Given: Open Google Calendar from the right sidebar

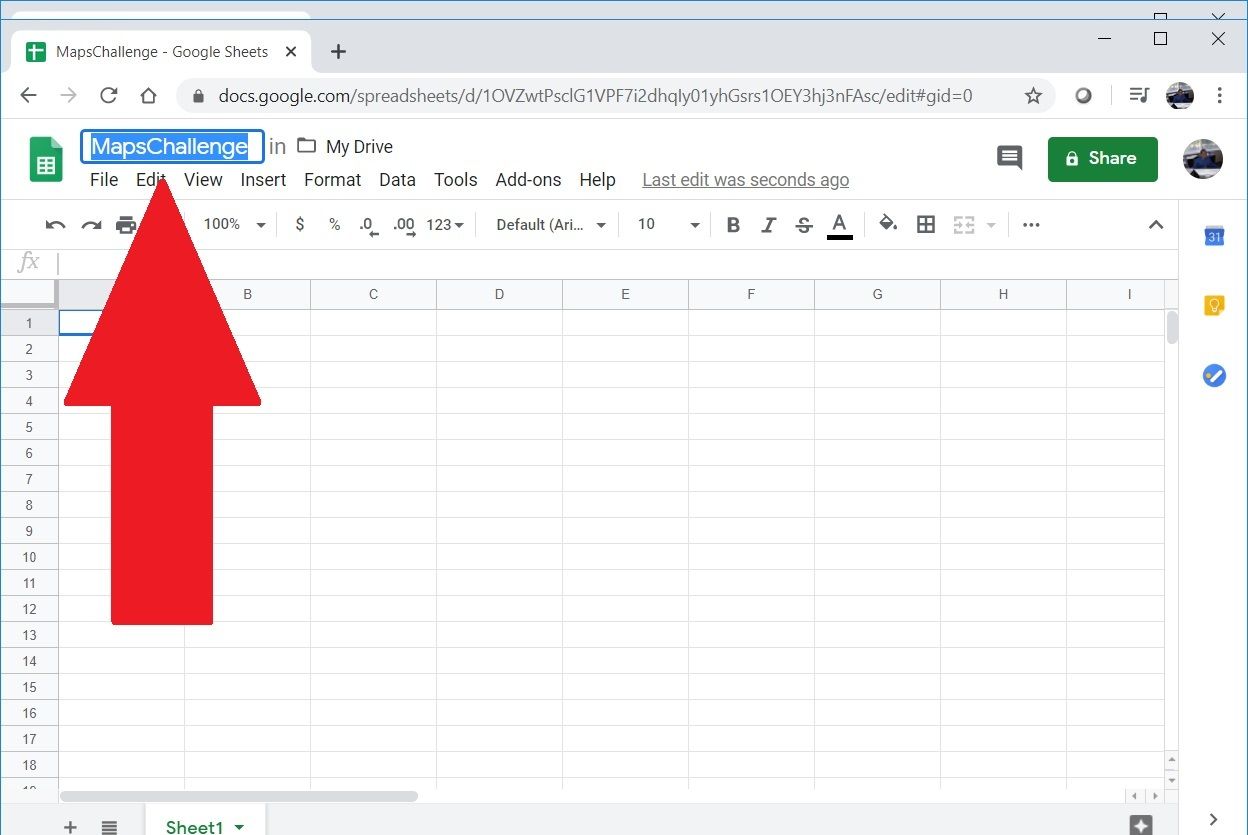Looking at the screenshot, I should pos(1213,236).
